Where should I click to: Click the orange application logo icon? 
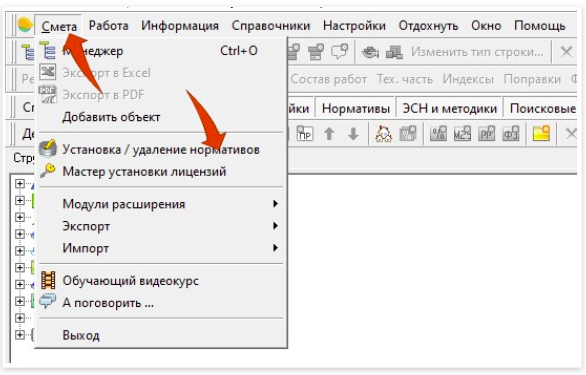tap(25, 25)
